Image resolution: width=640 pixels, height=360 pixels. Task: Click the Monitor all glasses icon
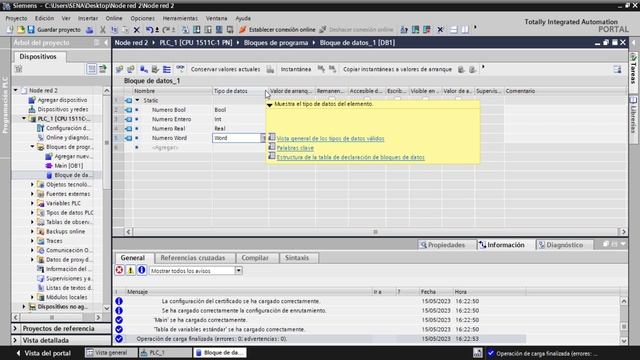click(x=180, y=69)
